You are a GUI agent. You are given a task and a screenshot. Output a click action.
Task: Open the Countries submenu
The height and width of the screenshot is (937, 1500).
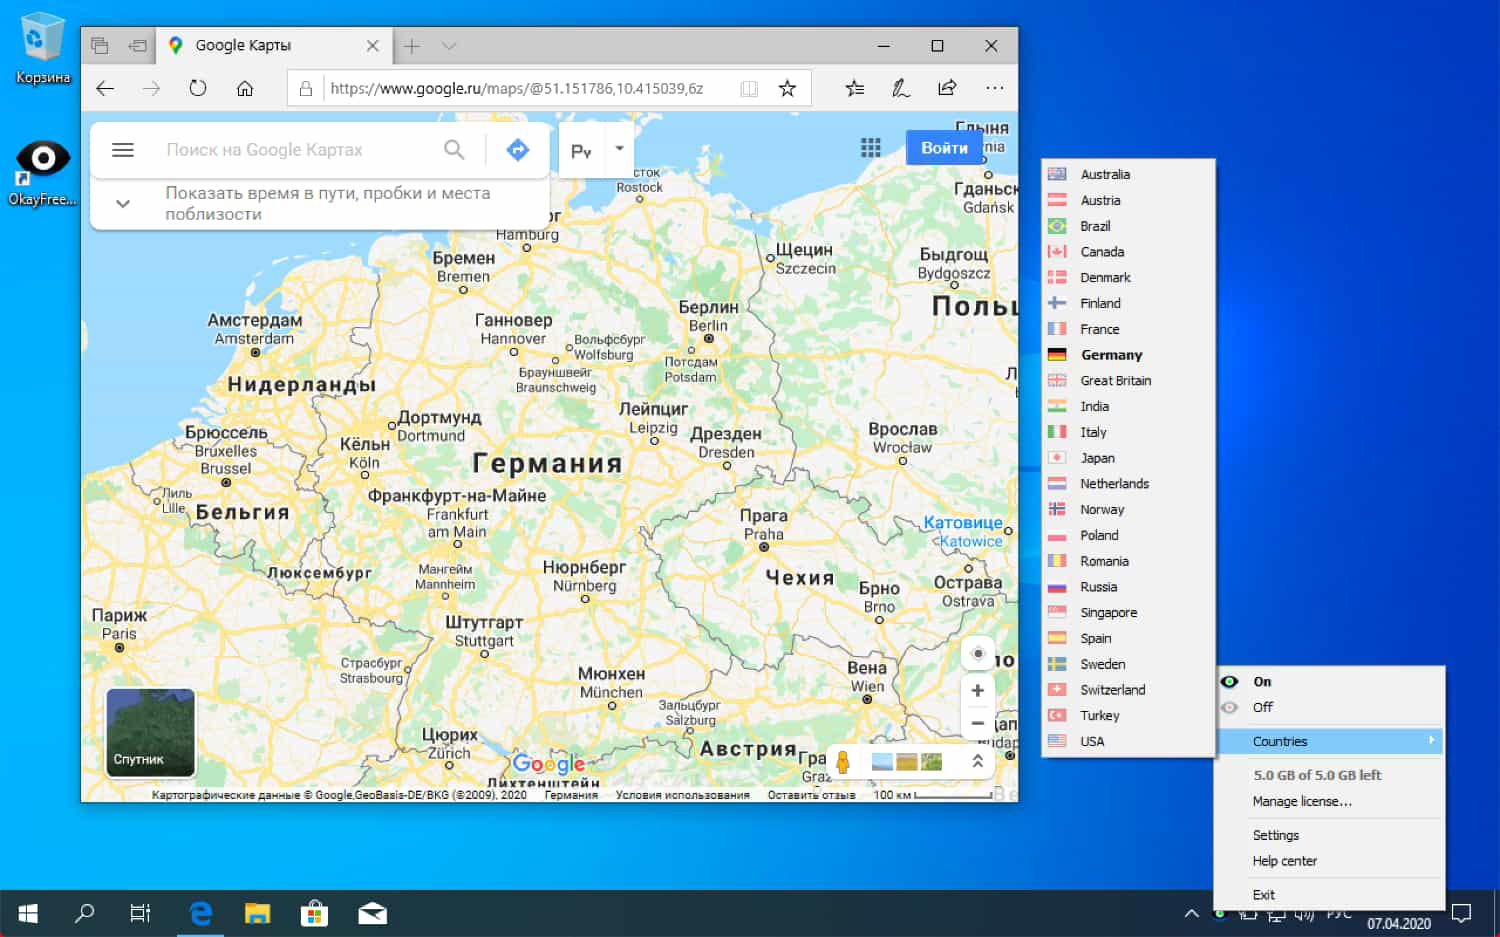[x=1331, y=741]
